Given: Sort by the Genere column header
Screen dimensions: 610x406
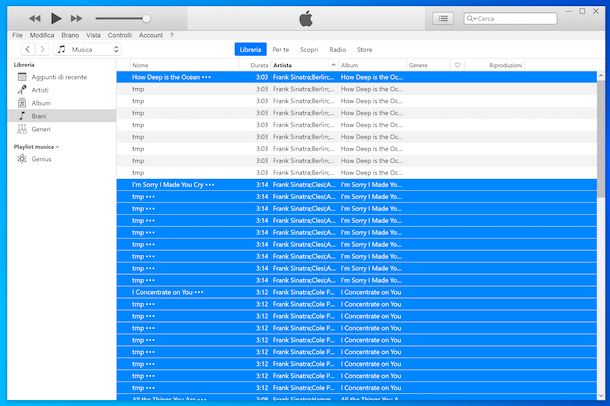Looking at the screenshot, I should pos(428,65).
